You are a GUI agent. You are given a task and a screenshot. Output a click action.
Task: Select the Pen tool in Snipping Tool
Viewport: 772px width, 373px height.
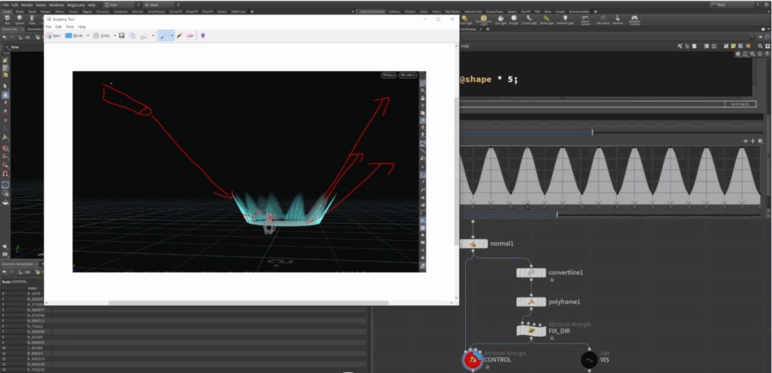click(x=163, y=35)
